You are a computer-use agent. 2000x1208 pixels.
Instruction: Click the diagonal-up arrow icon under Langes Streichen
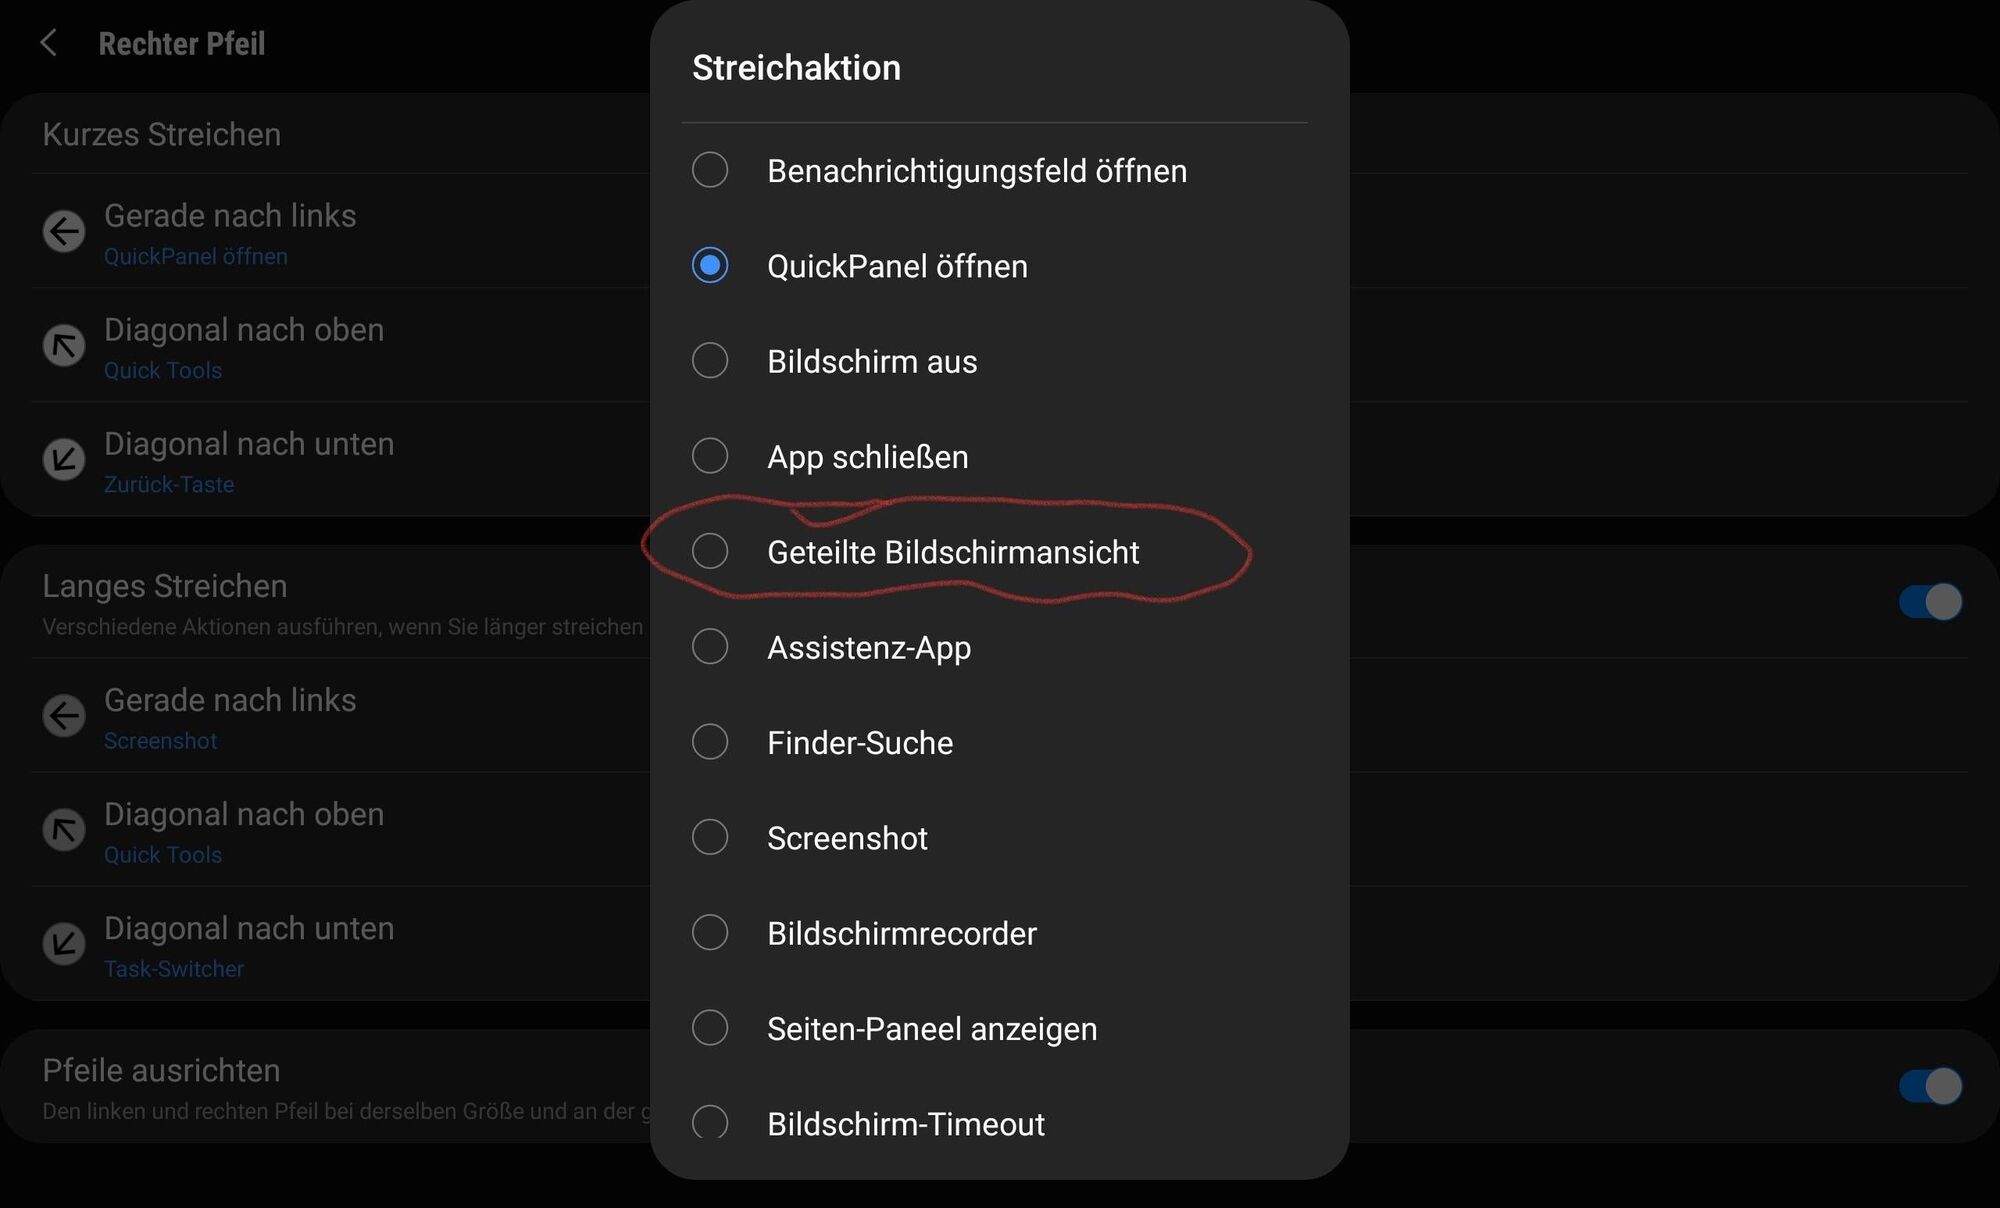(64, 830)
